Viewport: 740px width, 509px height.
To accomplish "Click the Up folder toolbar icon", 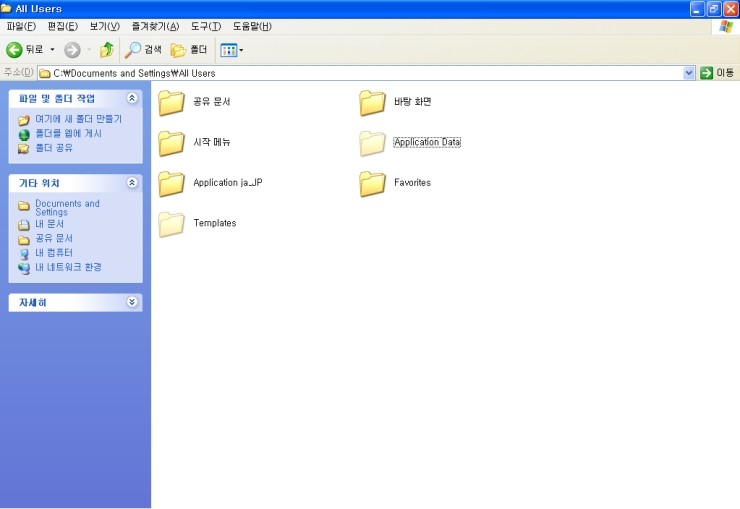I will coord(106,50).
